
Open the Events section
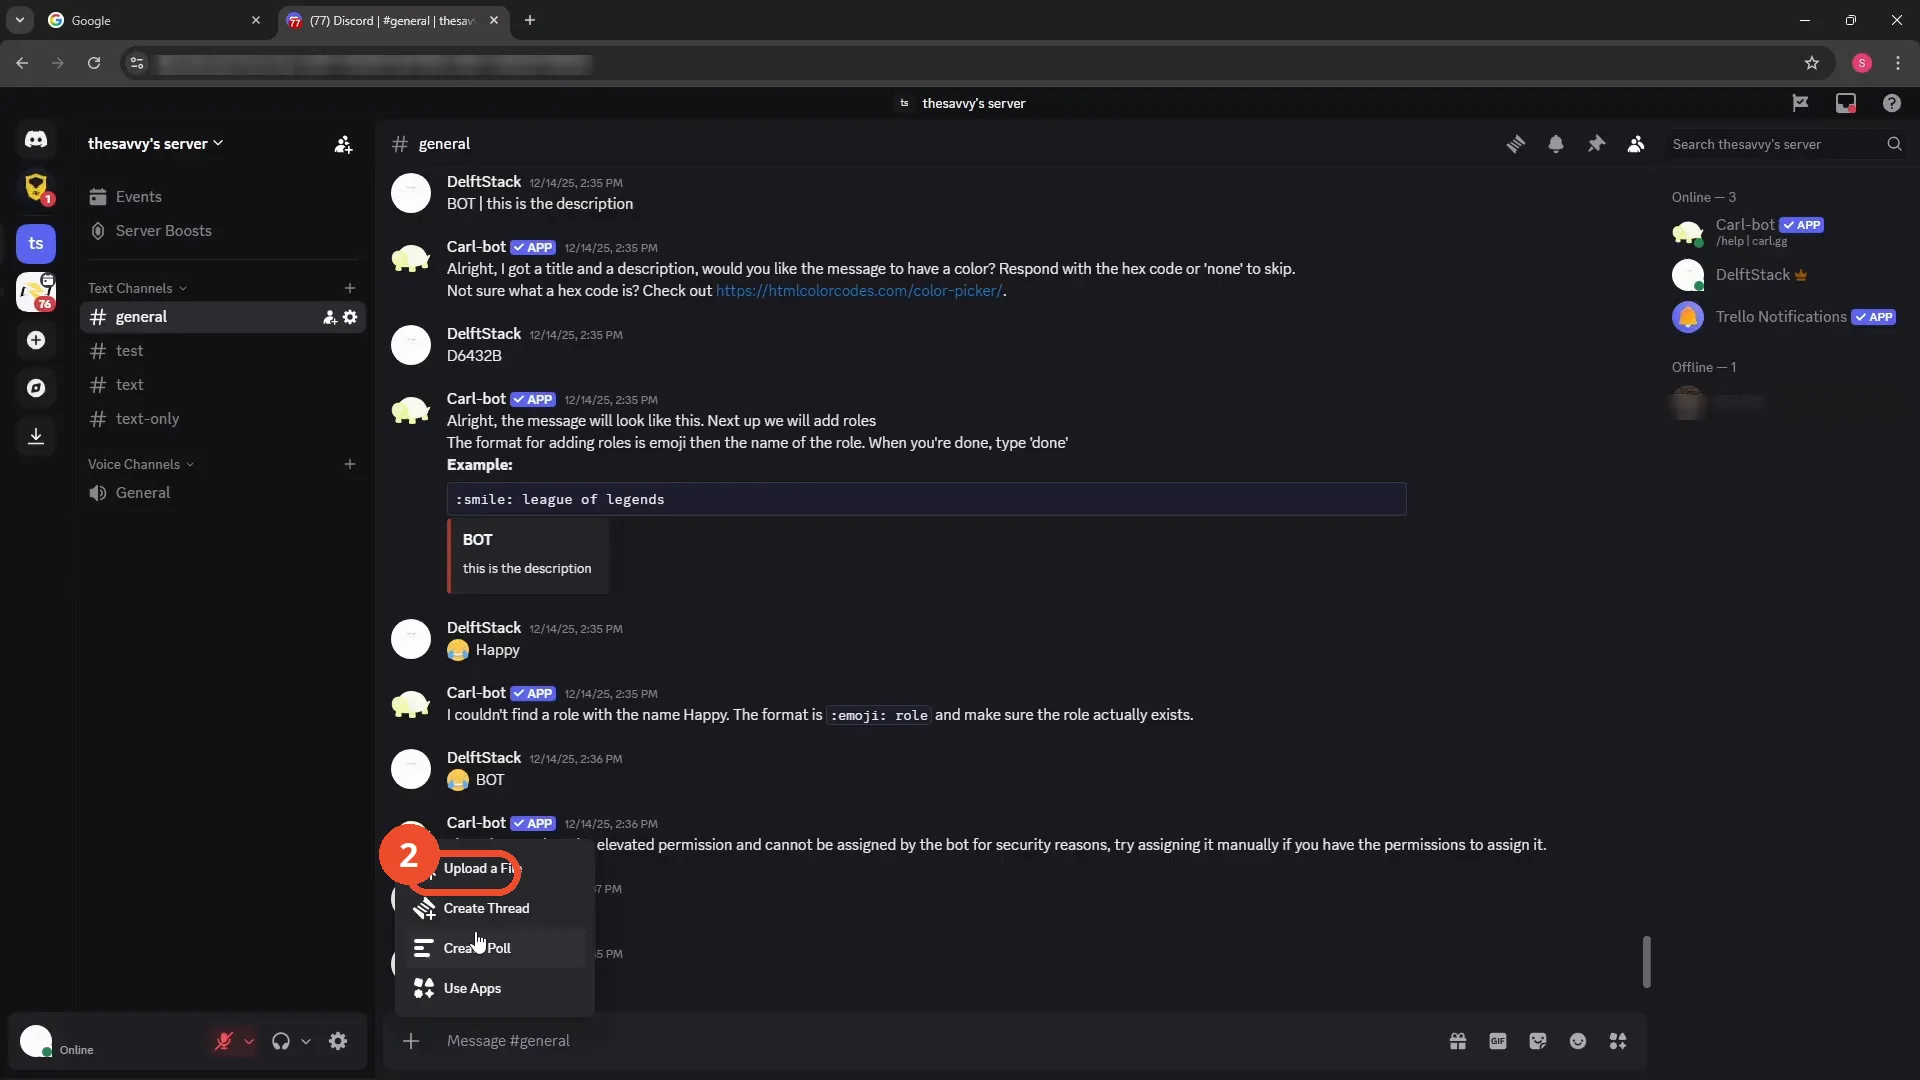[x=222, y=197]
